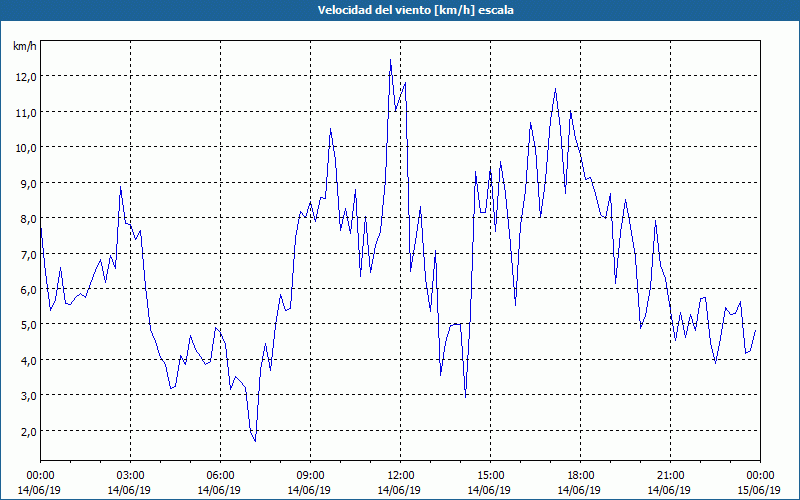Select the 5,0 y-axis value
Screen dimensions: 800x500
29,326
